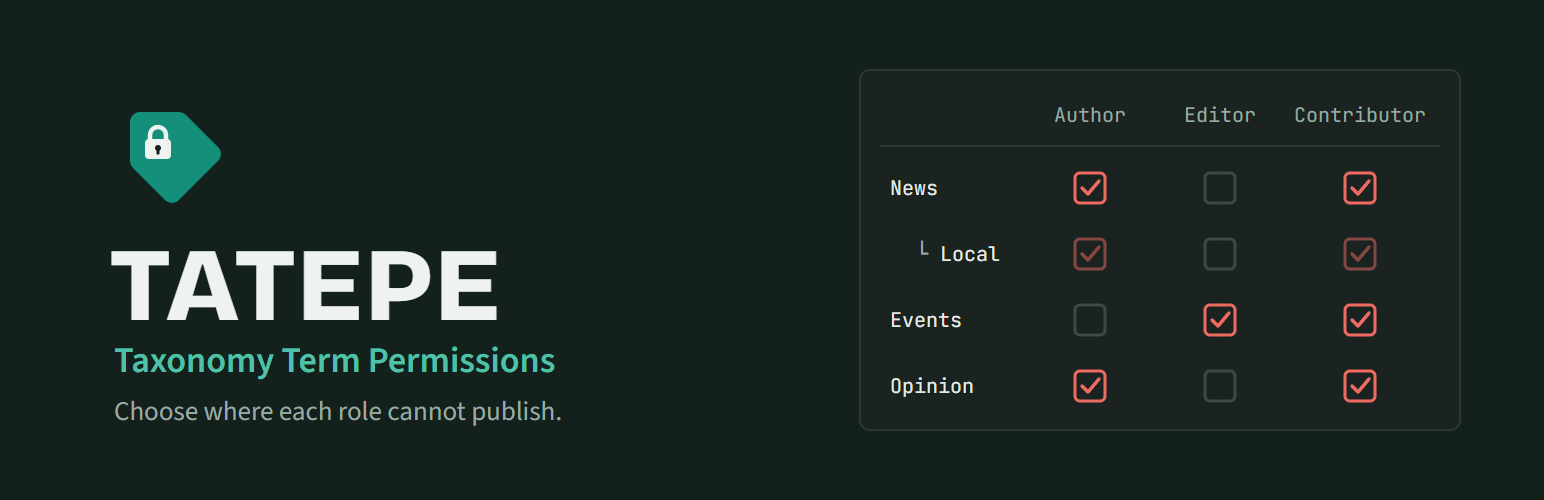Screen dimensions: 1544x500
Task: Uncheck Contributor box for Opinion
Action: tap(1360, 386)
